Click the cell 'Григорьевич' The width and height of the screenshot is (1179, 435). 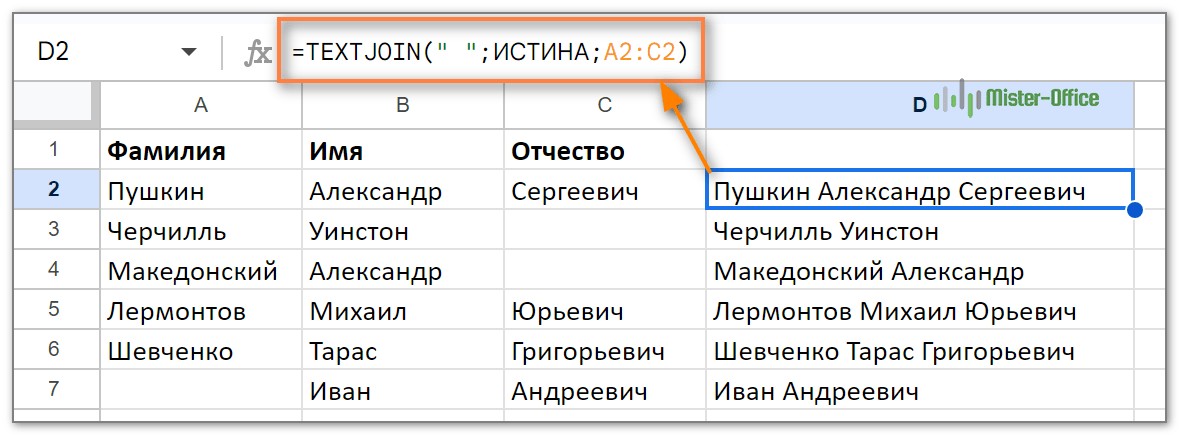[x=605, y=350]
